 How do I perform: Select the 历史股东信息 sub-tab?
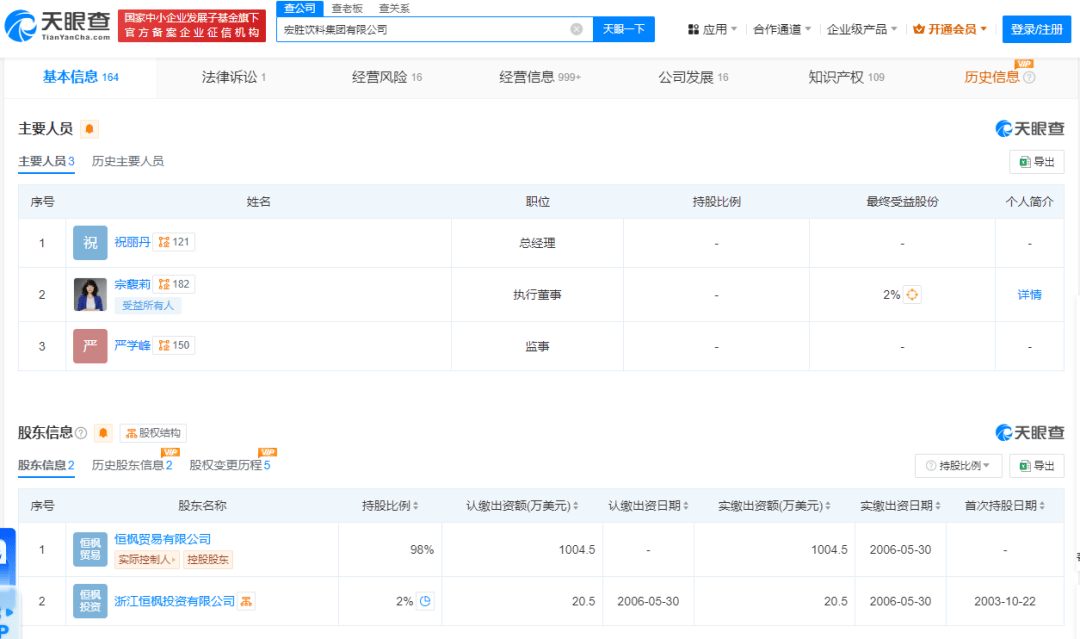click(x=132, y=465)
